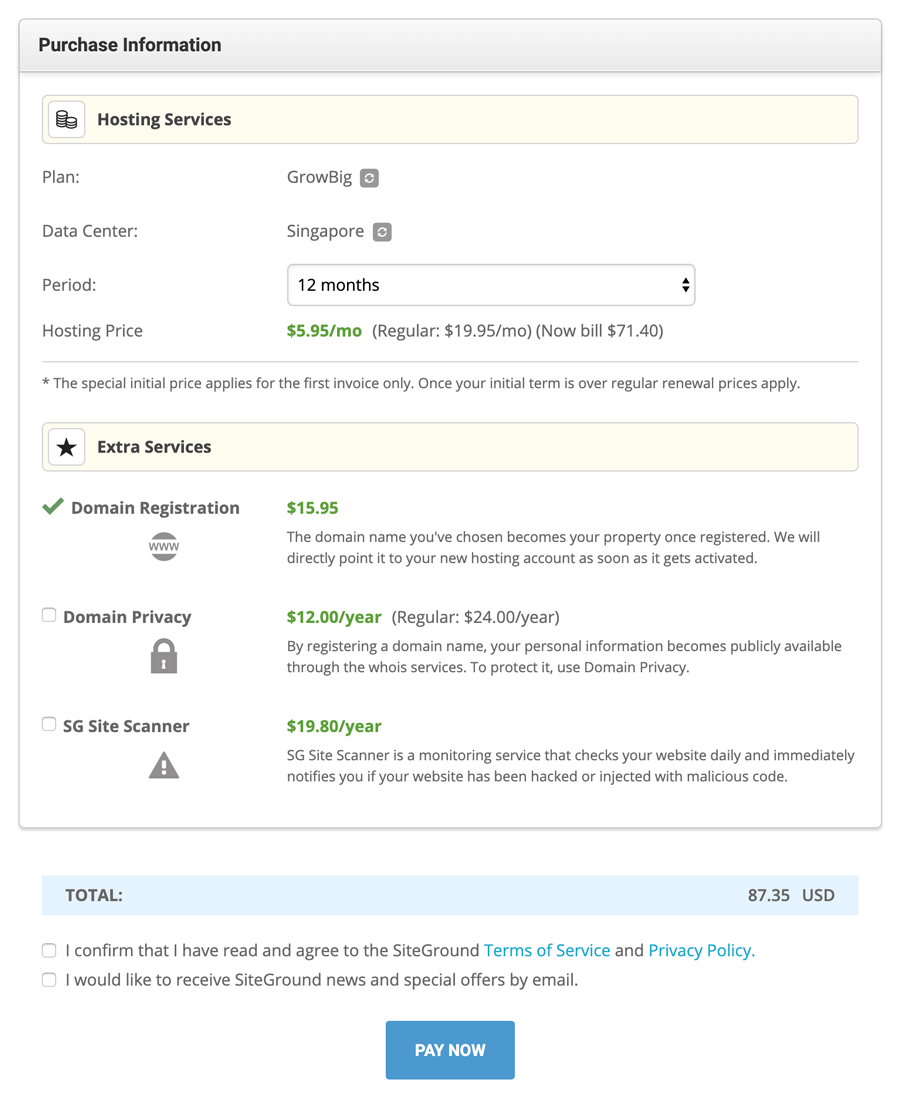Open the Terms of Service link
The width and height of the screenshot is (900, 1098).
pyautogui.click(x=547, y=950)
